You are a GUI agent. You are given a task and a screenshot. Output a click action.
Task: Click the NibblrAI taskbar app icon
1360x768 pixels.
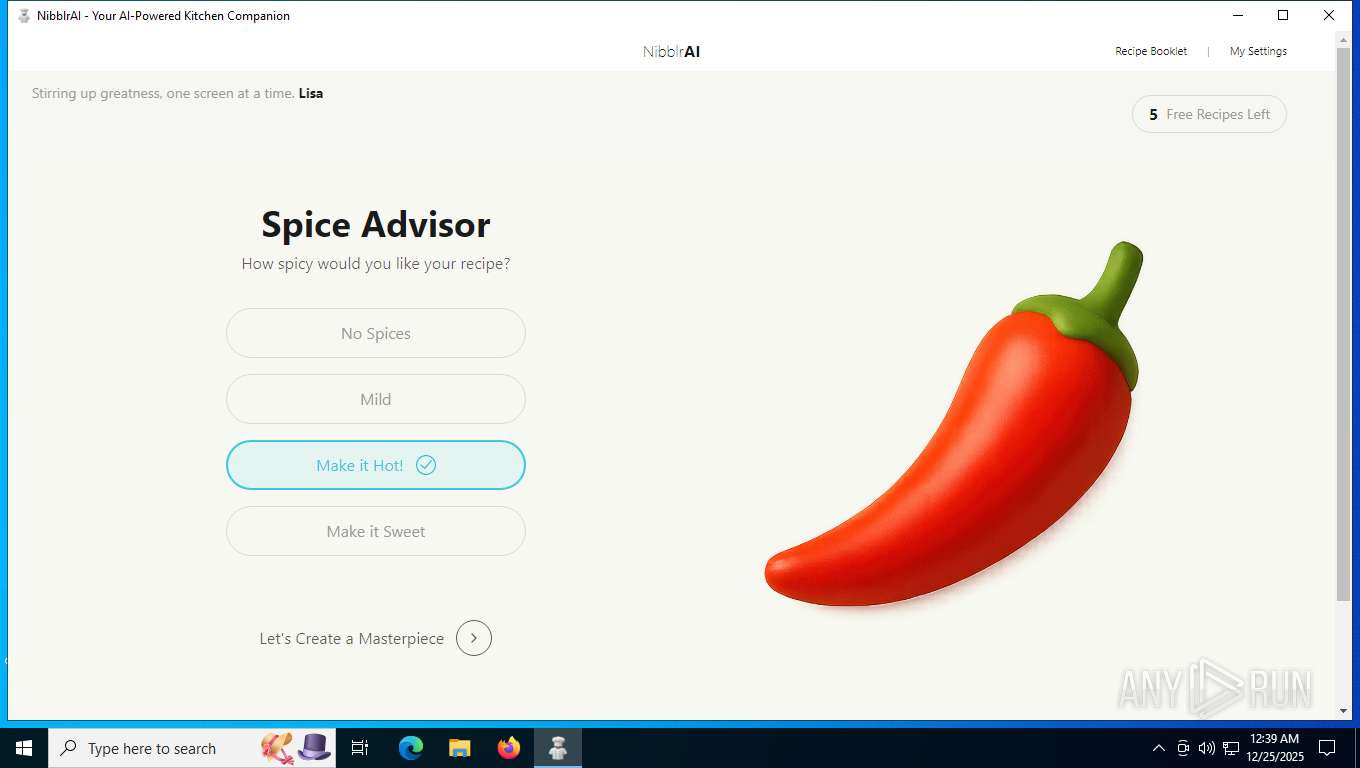point(558,748)
